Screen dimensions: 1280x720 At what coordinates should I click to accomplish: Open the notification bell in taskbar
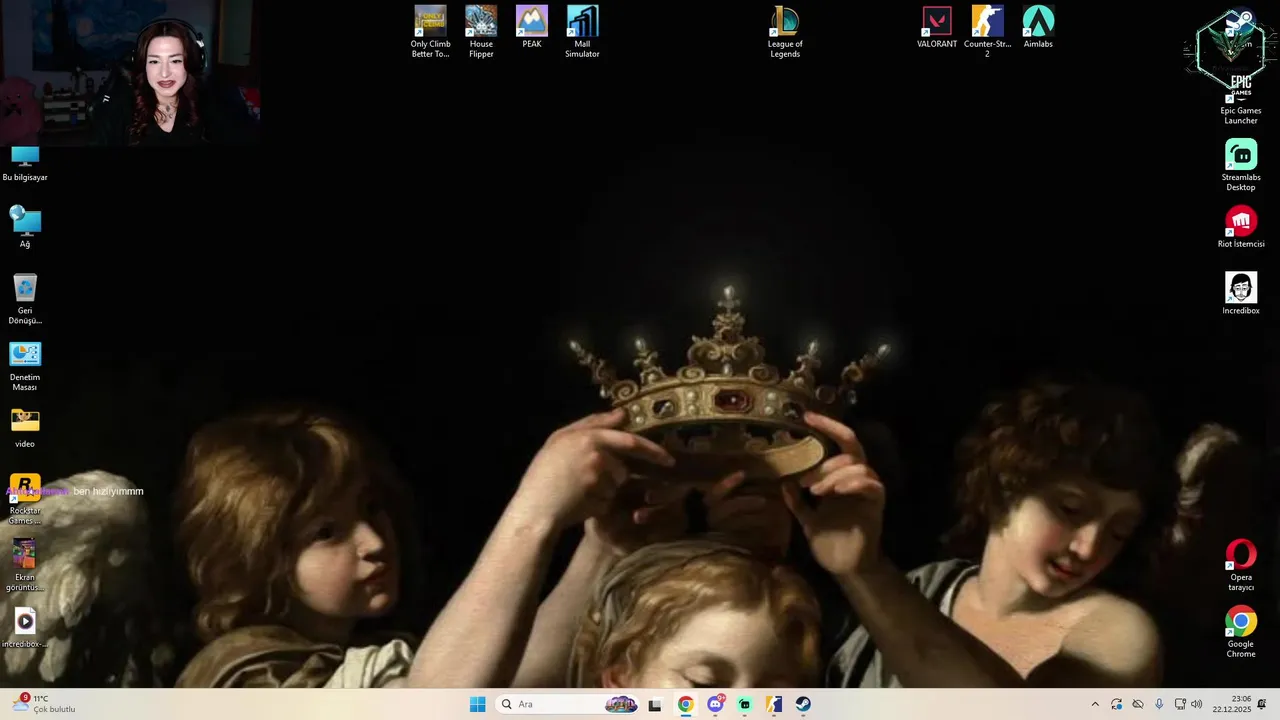(1262, 704)
